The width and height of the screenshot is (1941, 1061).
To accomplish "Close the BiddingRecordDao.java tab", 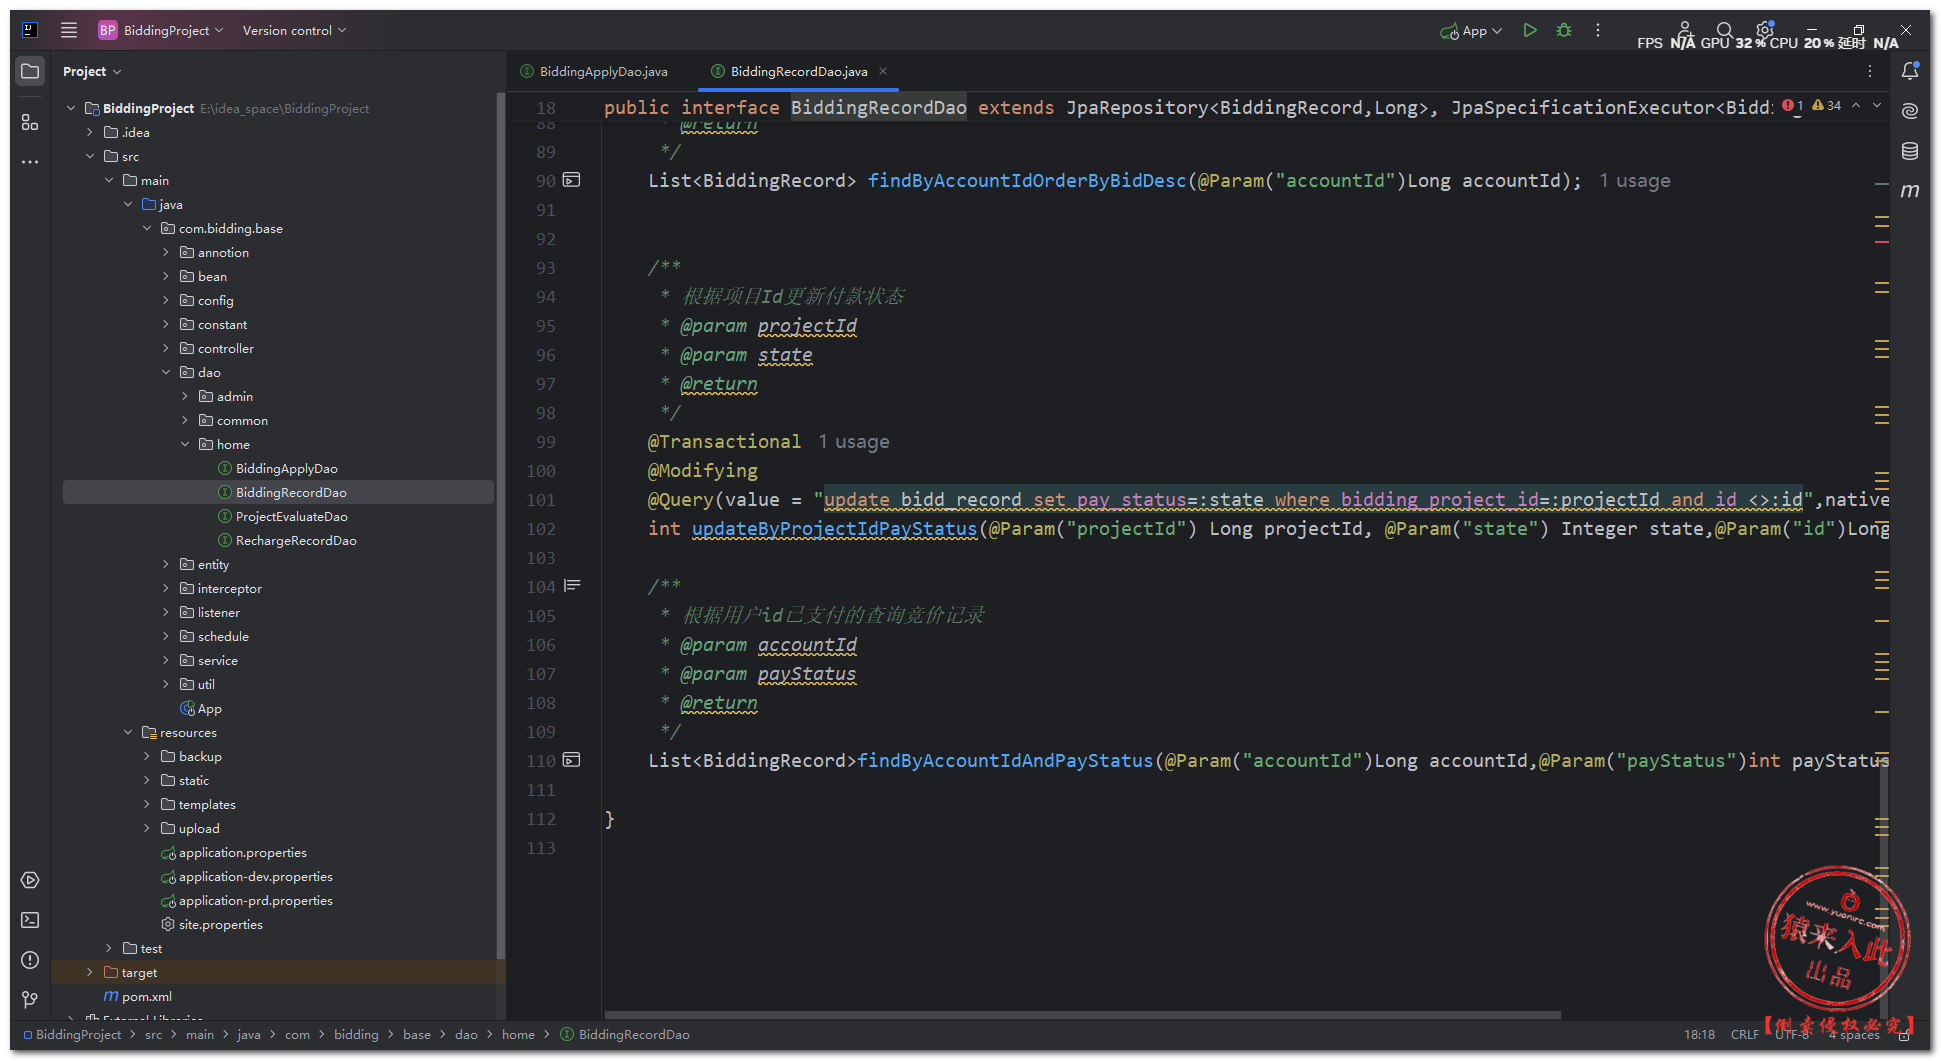I will [x=883, y=71].
